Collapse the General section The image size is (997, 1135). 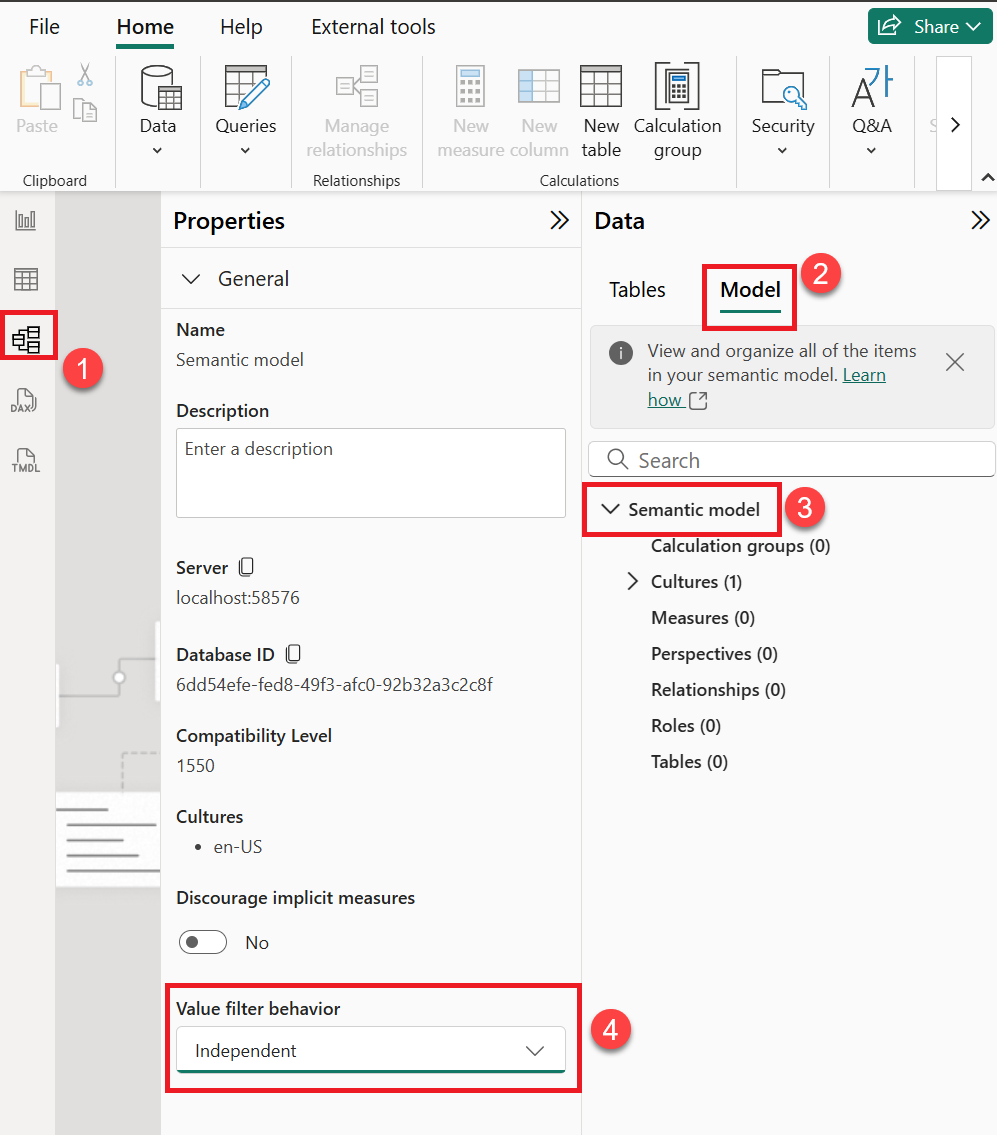(x=191, y=279)
